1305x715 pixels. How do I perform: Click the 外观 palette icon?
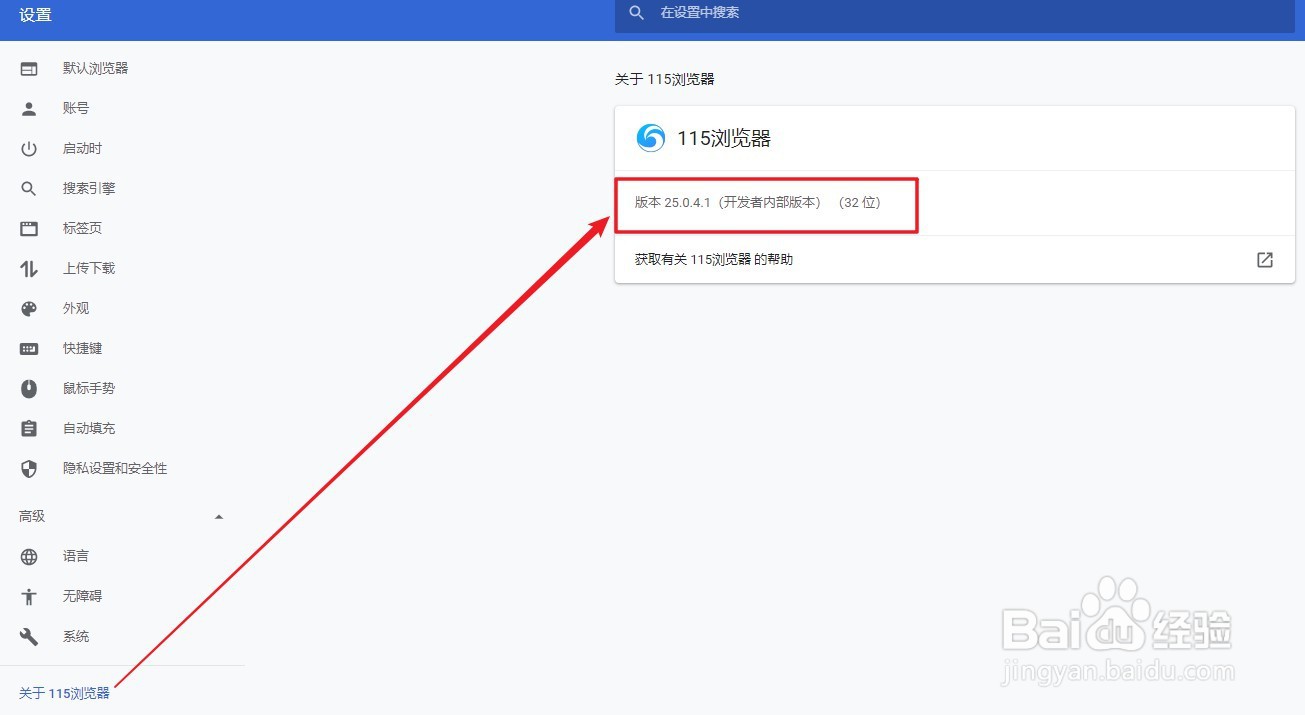pos(28,308)
